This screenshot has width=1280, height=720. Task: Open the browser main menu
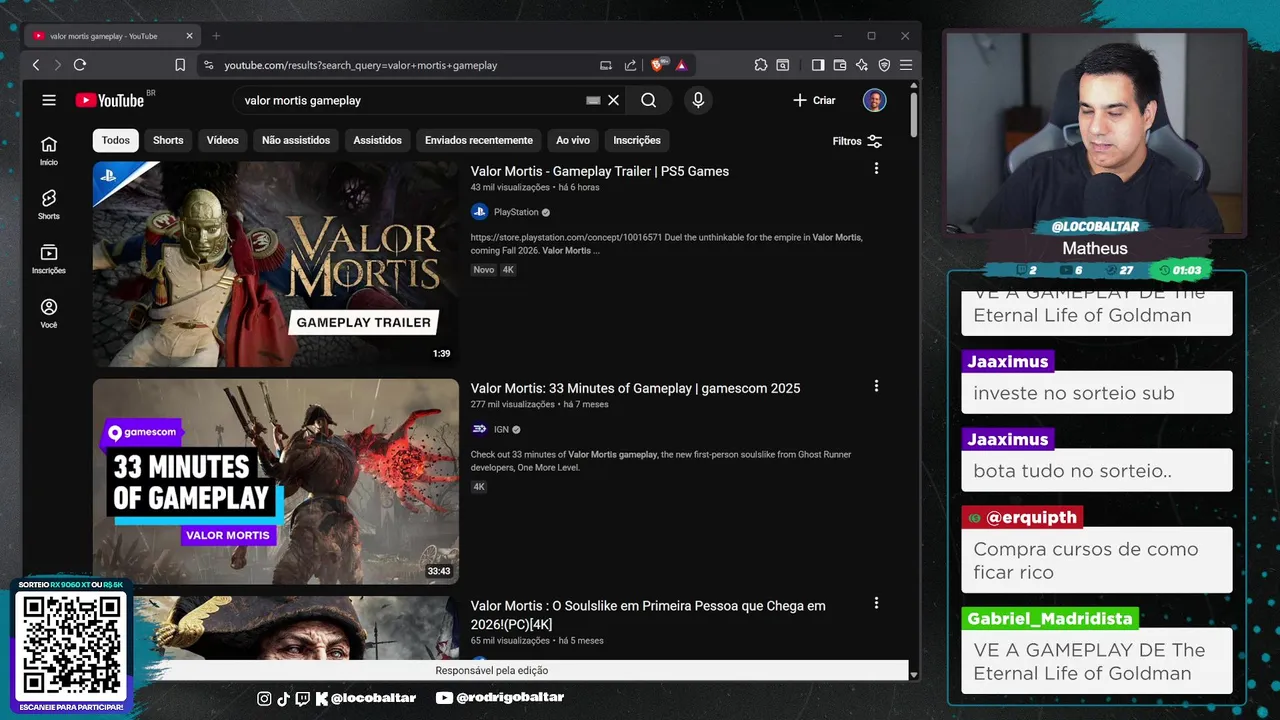pos(906,65)
